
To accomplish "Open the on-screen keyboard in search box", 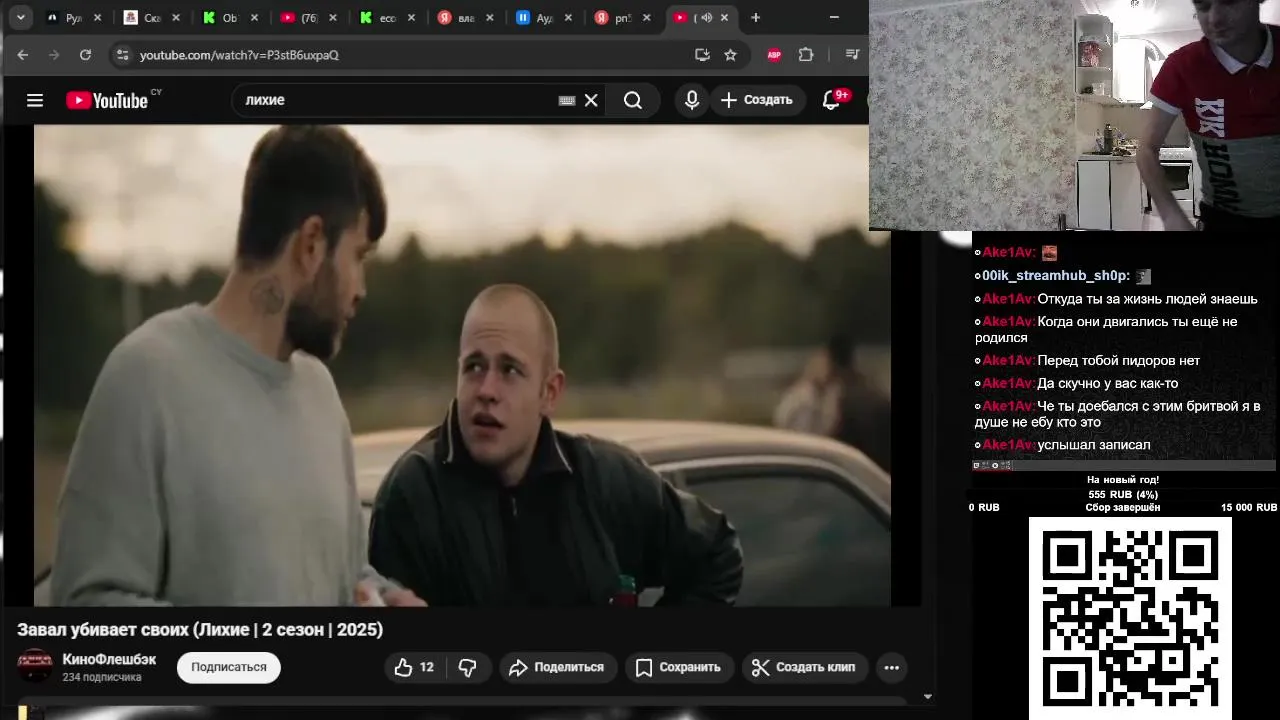I will tap(566, 100).
